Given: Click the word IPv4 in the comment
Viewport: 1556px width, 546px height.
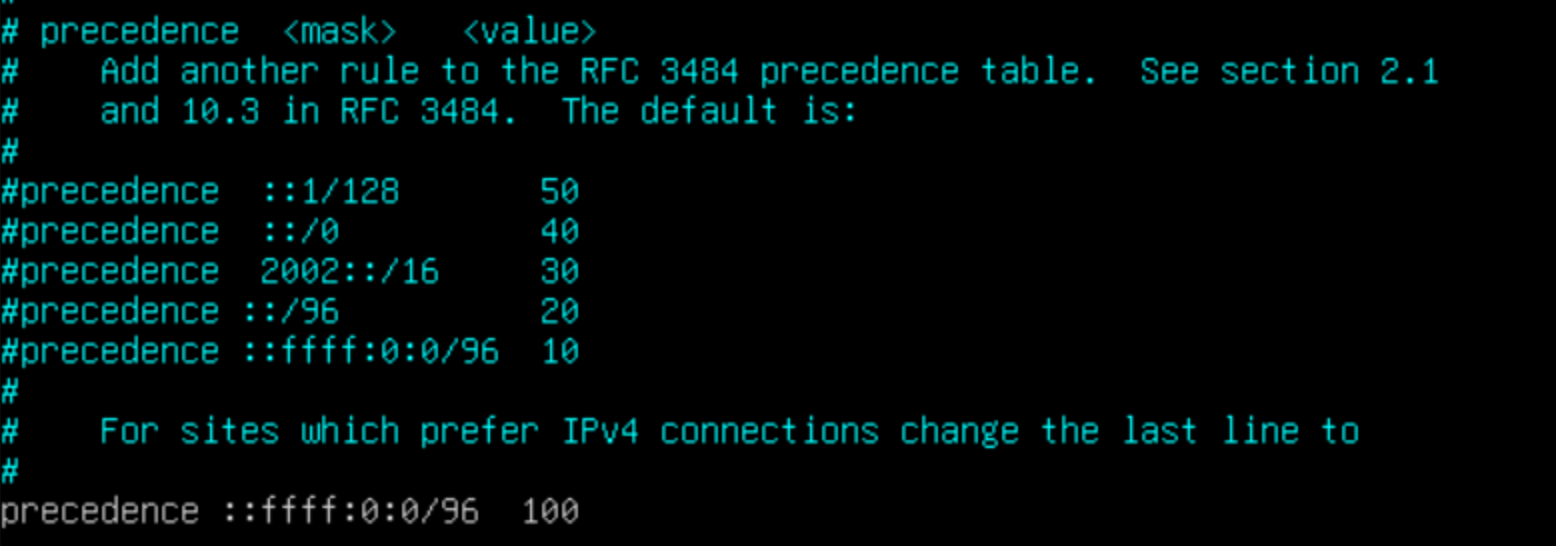Looking at the screenshot, I should (x=599, y=431).
